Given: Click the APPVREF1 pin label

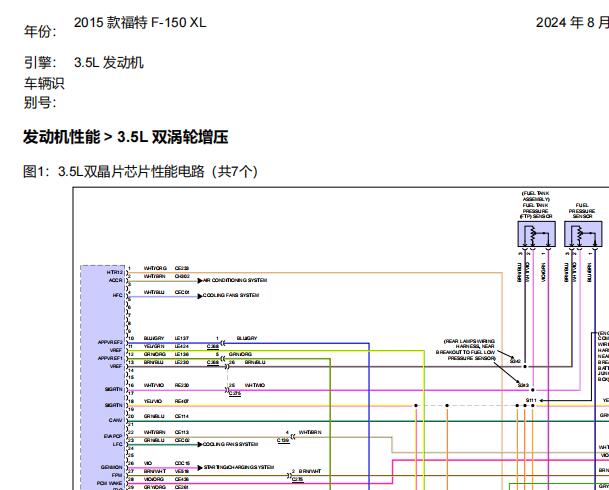Looking at the screenshot, I should [x=110, y=358].
